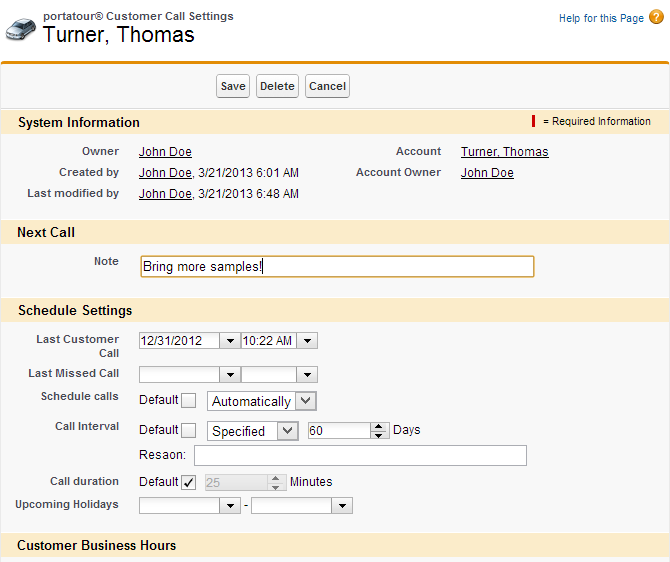Open the Owner John Doe link
This screenshot has height=562, width=670.
click(165, 152)
